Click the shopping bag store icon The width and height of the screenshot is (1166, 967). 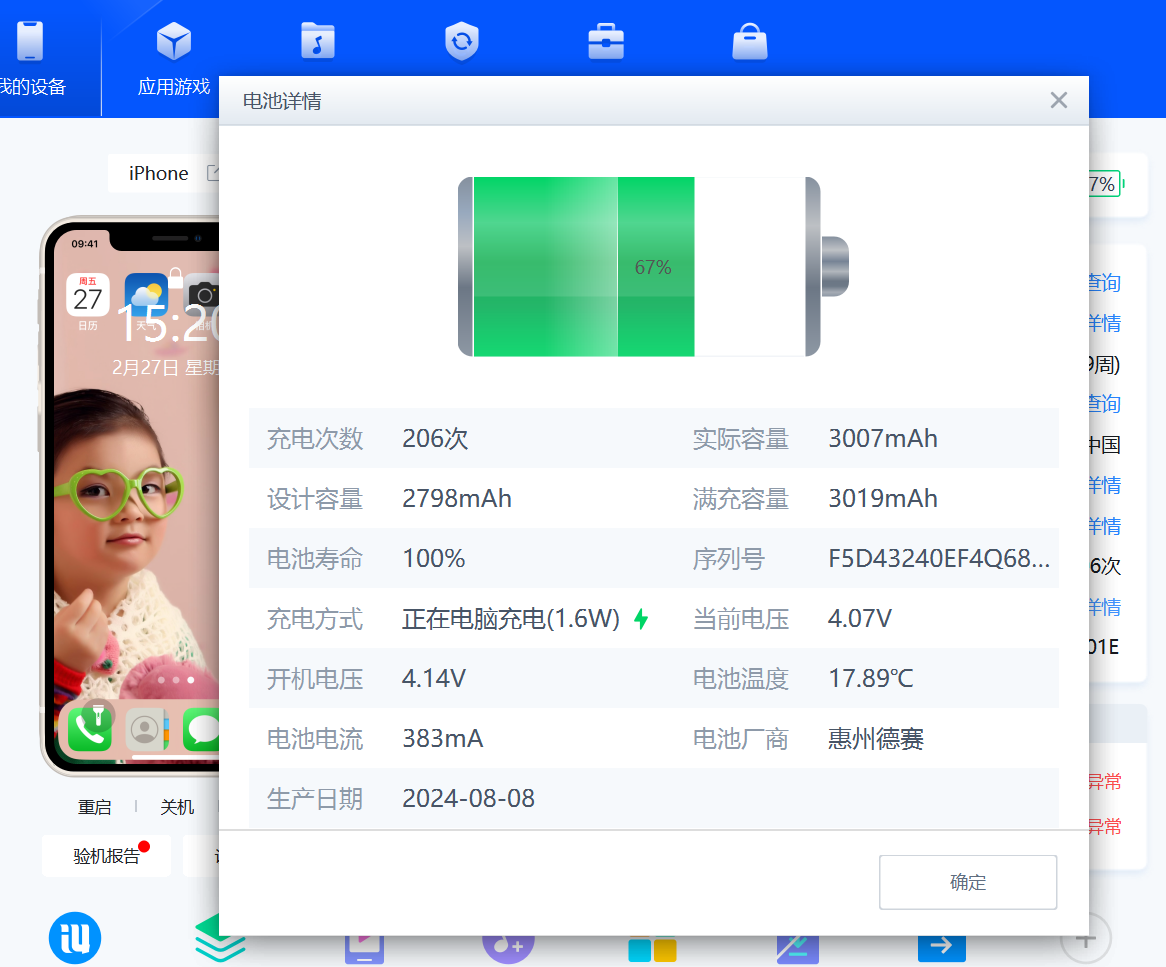click(x=749, y=42)
